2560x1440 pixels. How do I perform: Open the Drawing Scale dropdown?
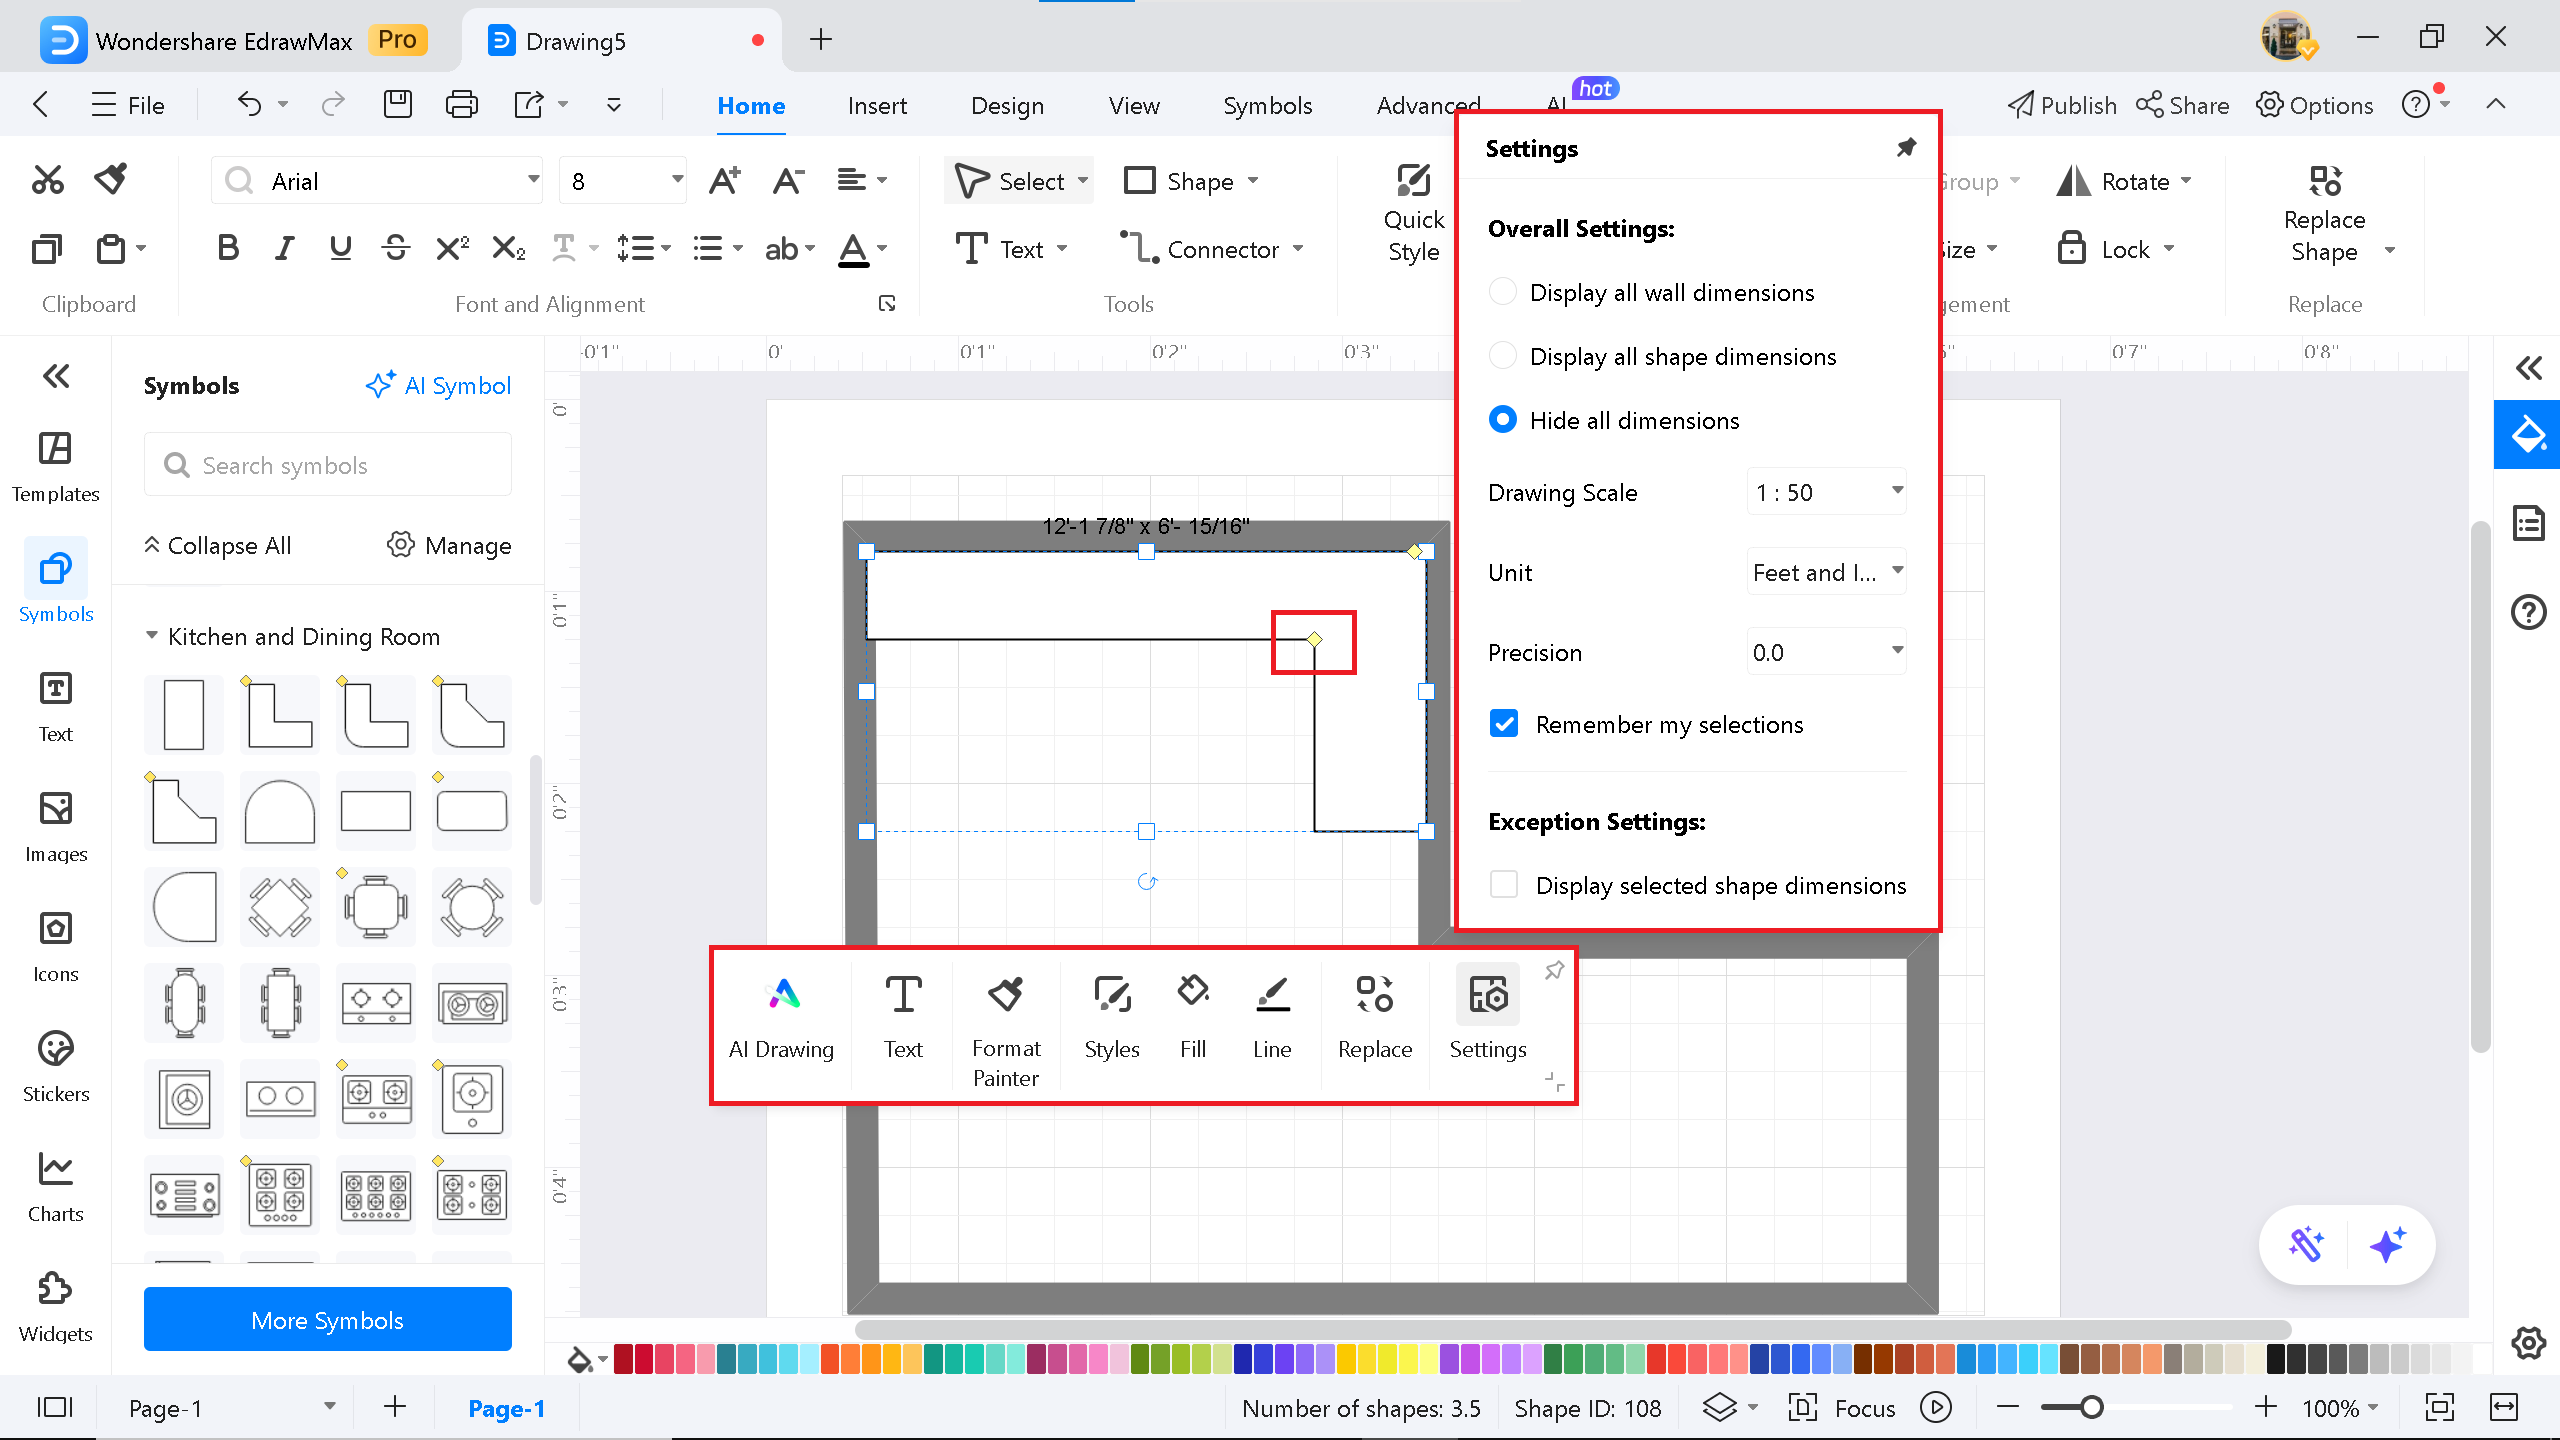pyautogui.click(x=1826, y=492)
